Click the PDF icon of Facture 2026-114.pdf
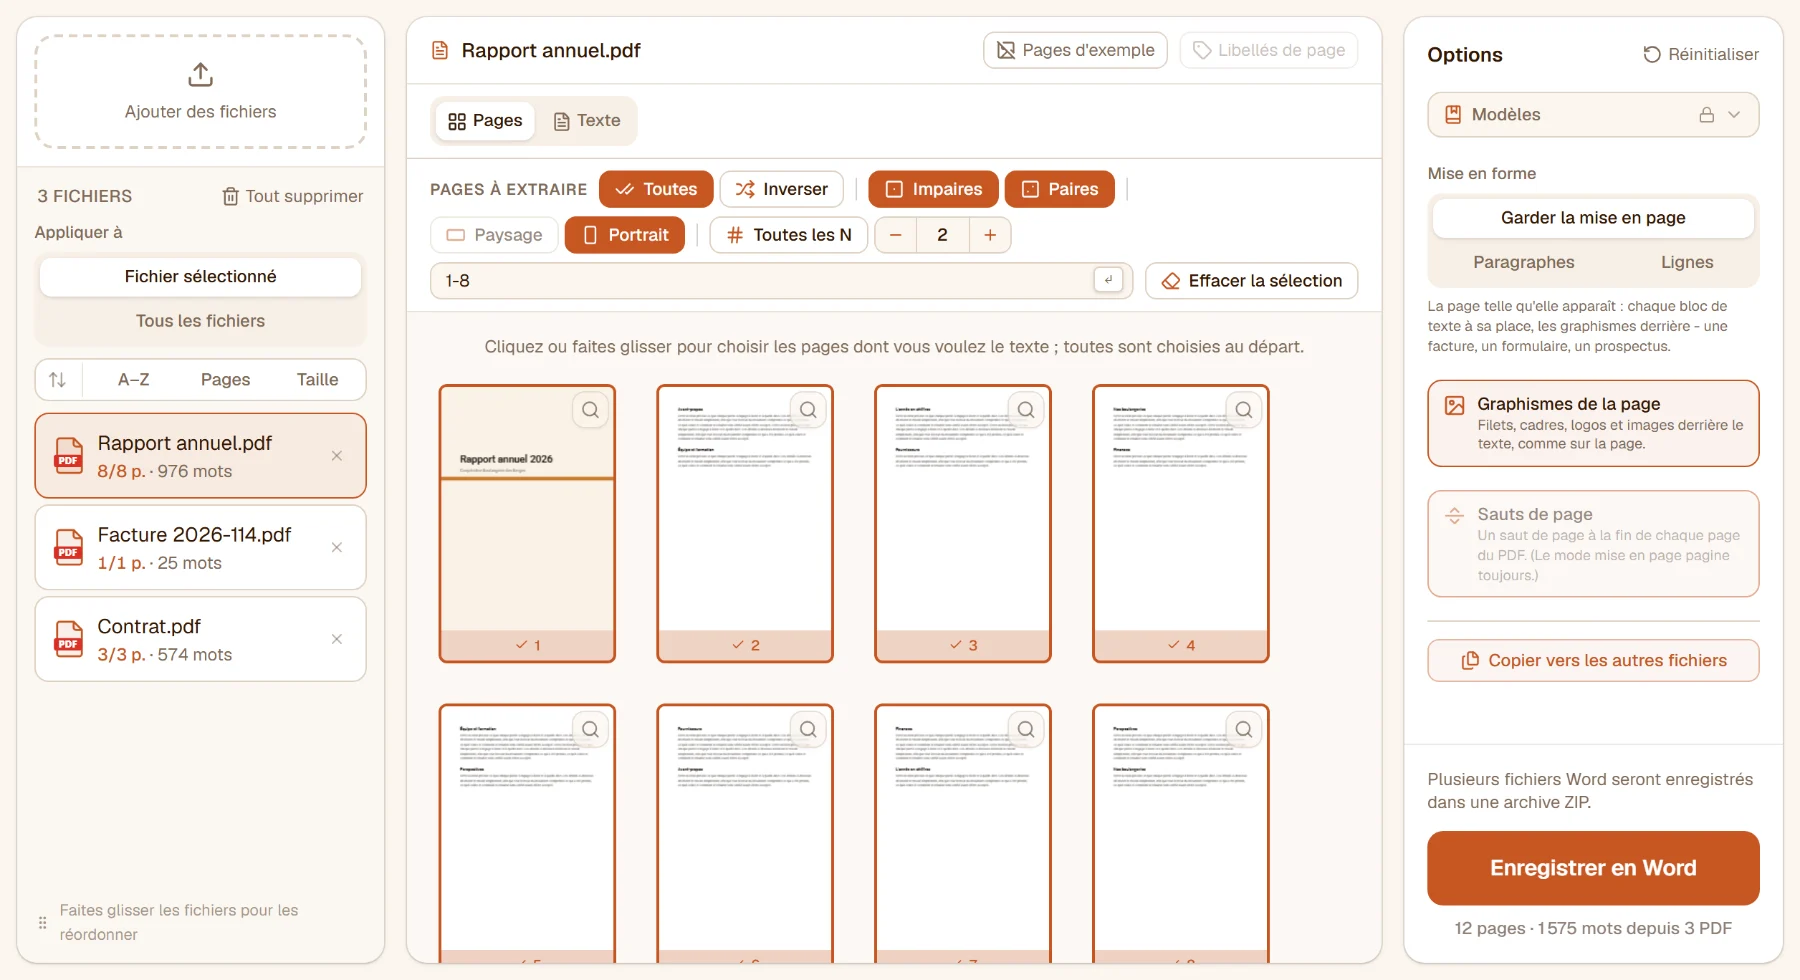Screen dimensions: 1800x980 pyautogui.click(x=68, y=548)
